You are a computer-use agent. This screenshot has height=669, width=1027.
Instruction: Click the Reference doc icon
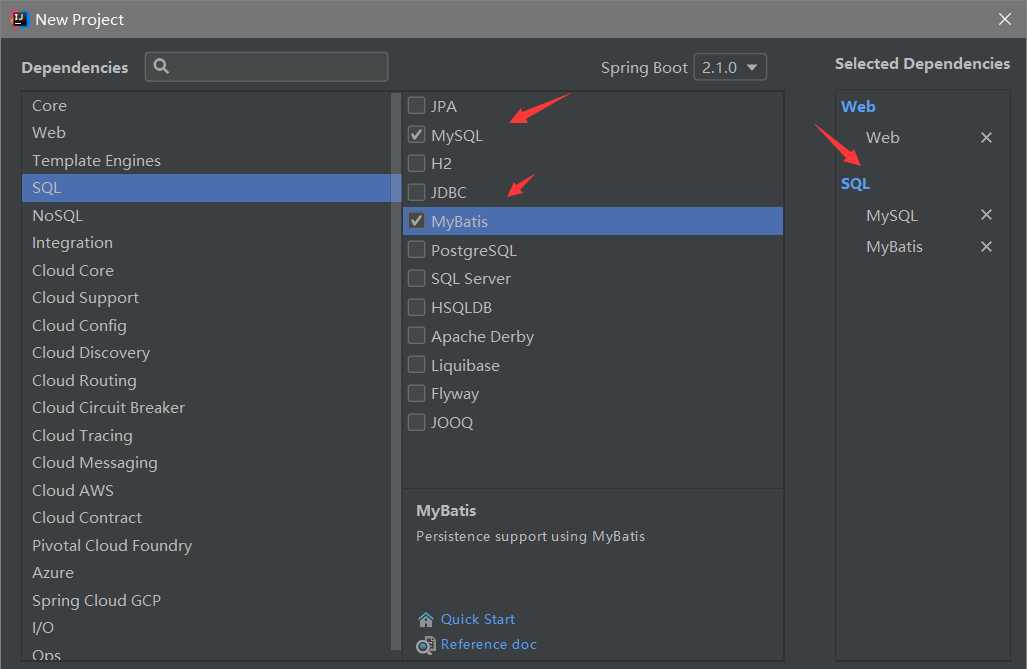coord(426,645)
